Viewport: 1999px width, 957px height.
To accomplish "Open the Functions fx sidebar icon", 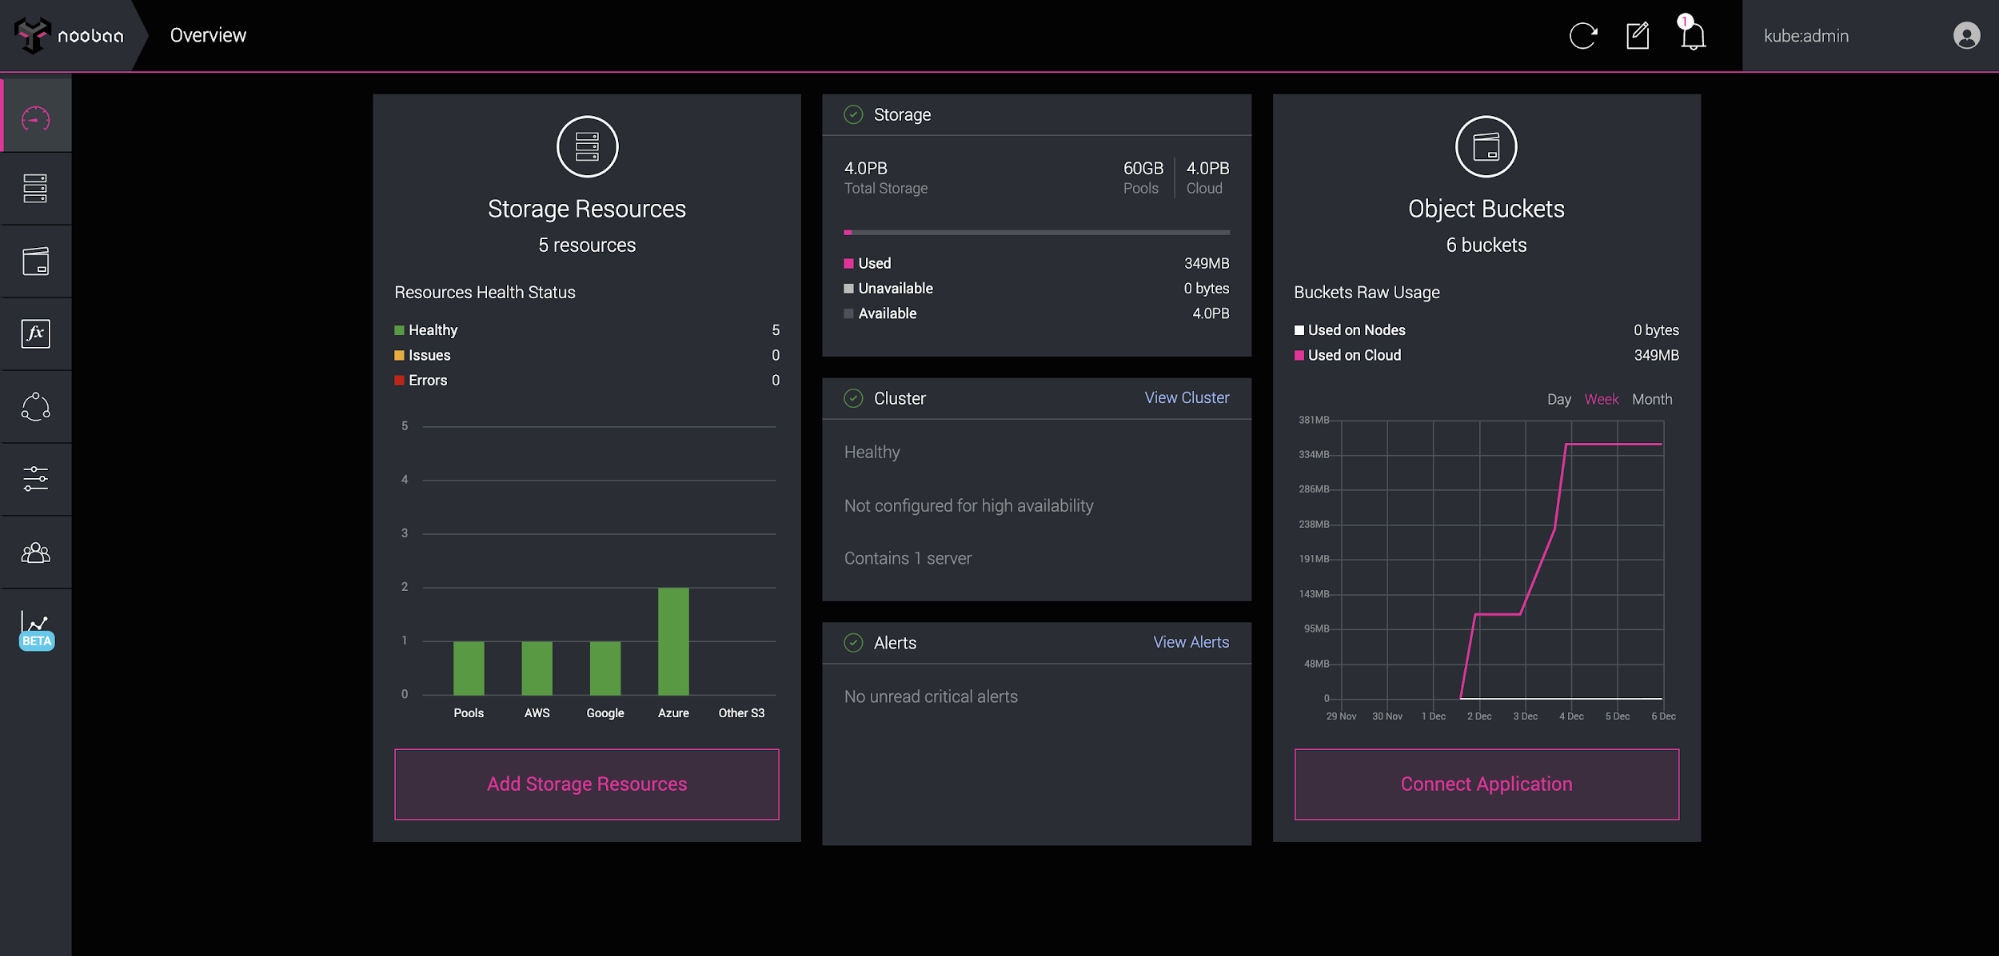I will coord(36,334).
